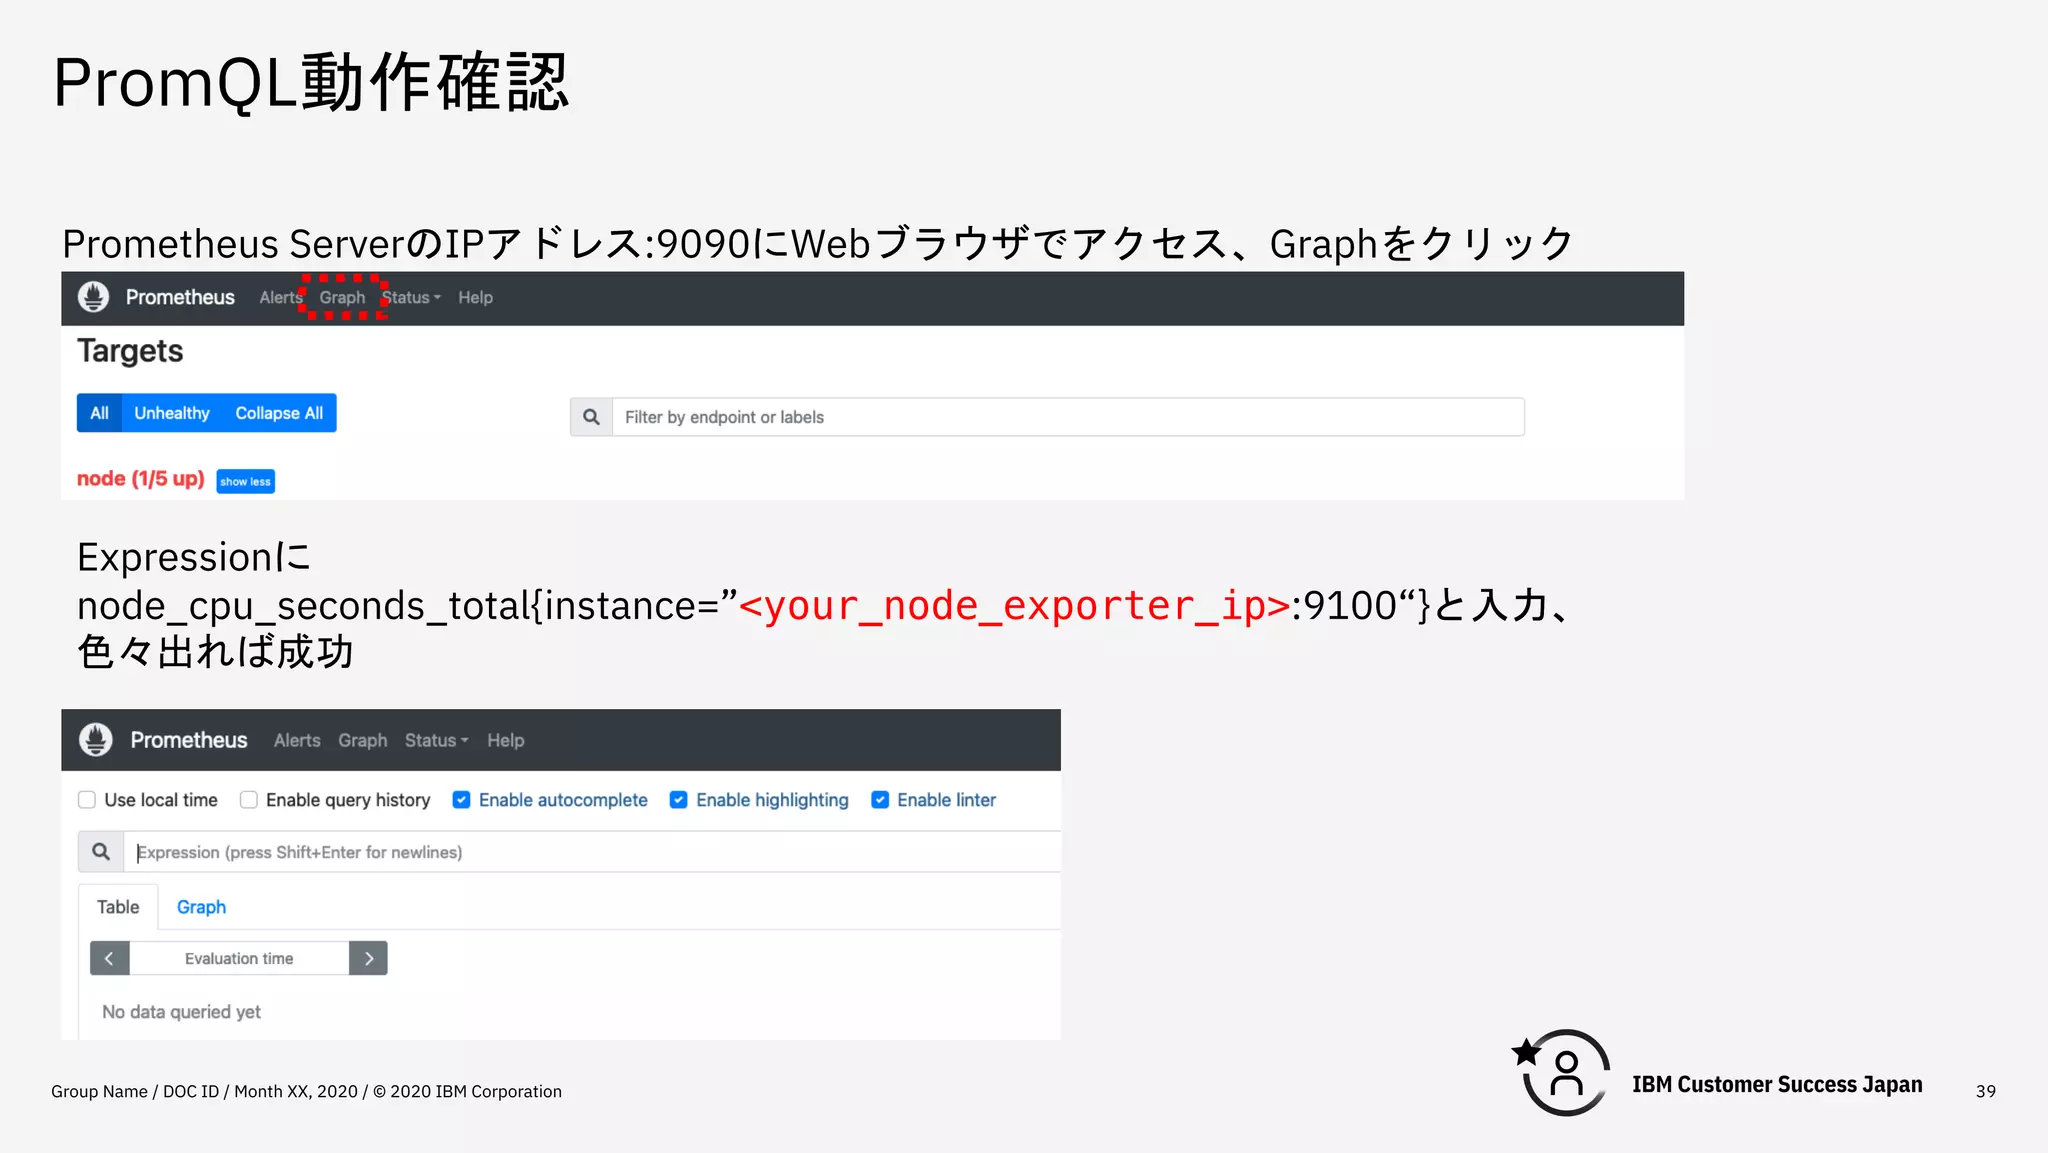Click the search magnifier icon beside the endpoint filter field
Viewport: 2048px width, 1153px height.
coord(591,417)
